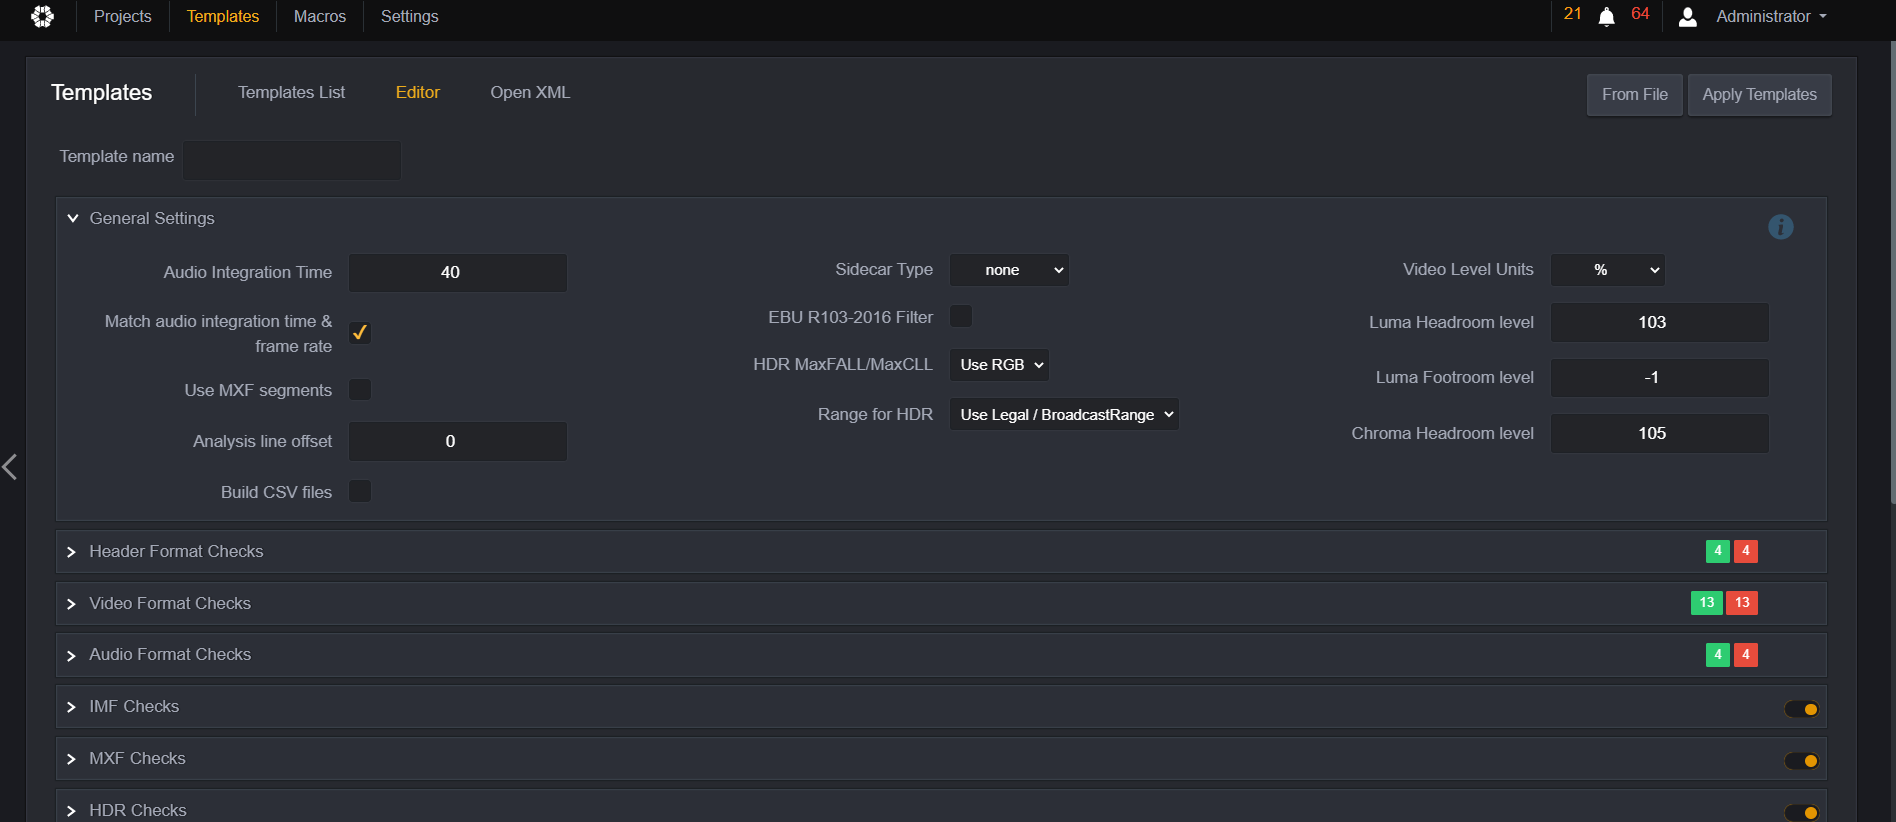Collapse the General Settings section
1896x822 pixels.
pyautogui.click(x=73, y=218)
